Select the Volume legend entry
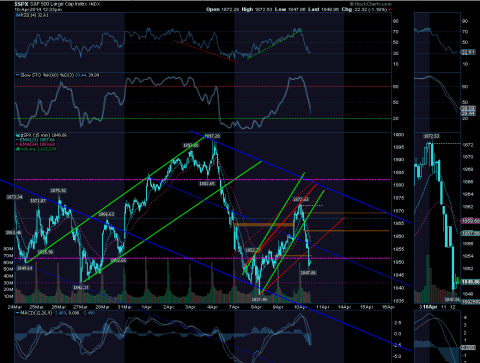 tap(36, 149)
